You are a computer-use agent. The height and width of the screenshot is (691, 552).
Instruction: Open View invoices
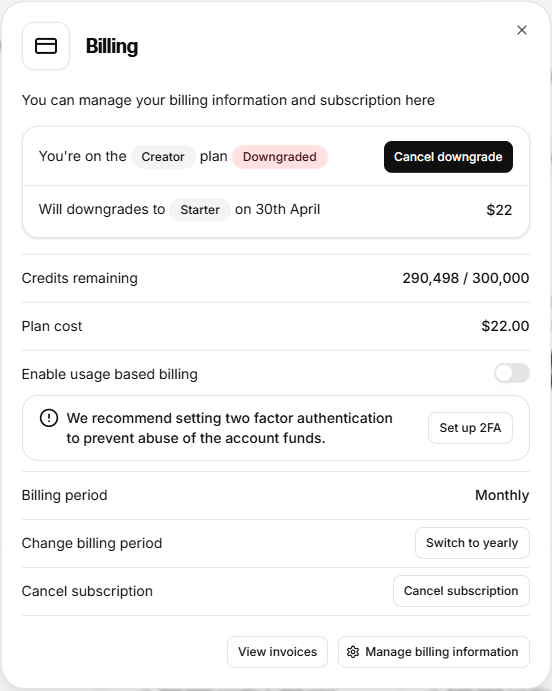278,652
